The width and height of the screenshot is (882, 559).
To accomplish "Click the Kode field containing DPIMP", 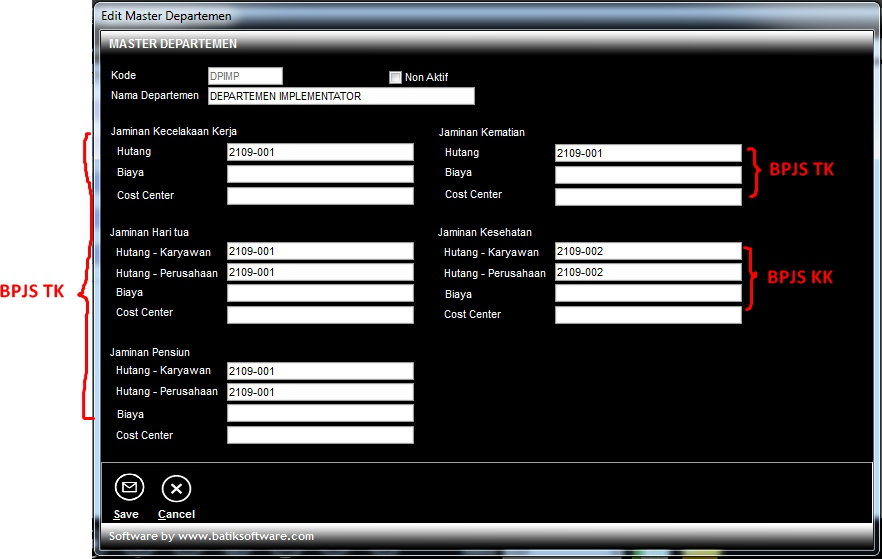I will click(x=245, y=76).
